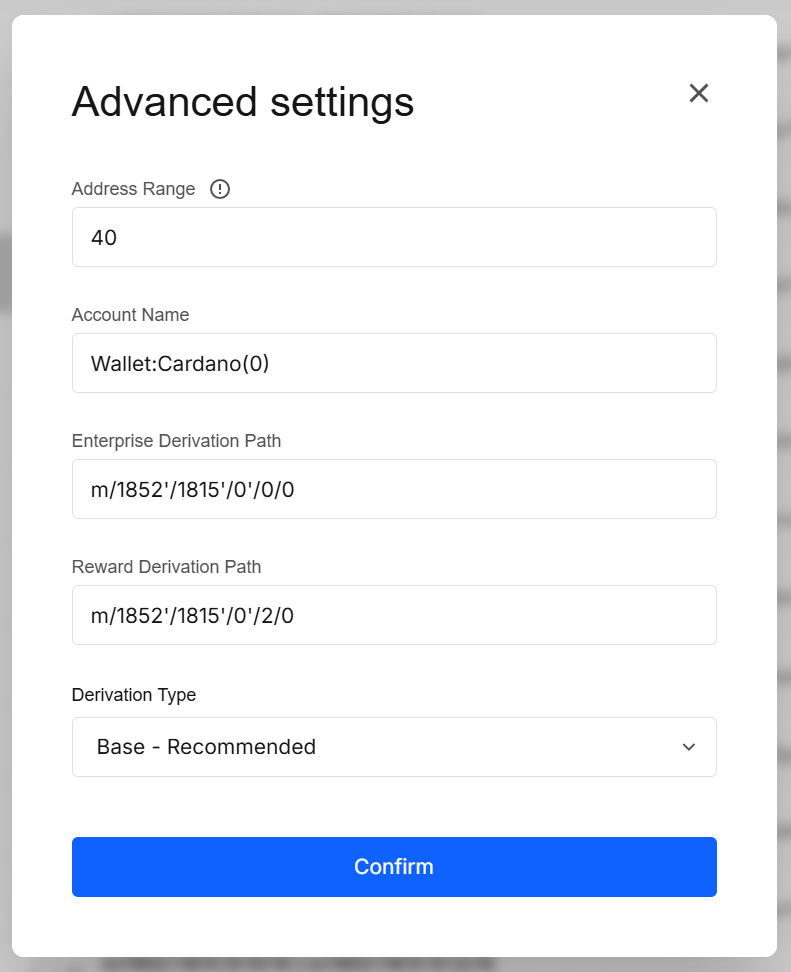Click the Account Name label text
This screenshot has height=972, width=791.
coord(130,314)
